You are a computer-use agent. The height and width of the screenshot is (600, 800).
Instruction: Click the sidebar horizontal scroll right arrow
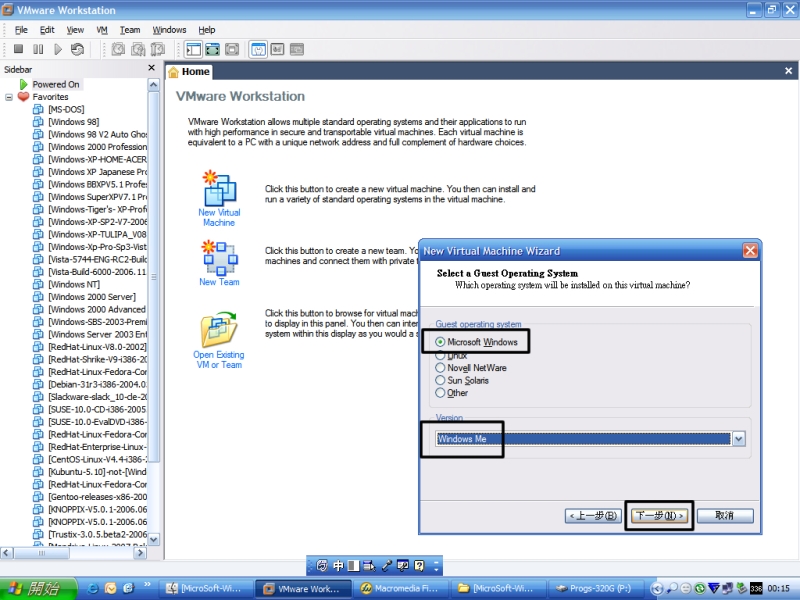140,553
